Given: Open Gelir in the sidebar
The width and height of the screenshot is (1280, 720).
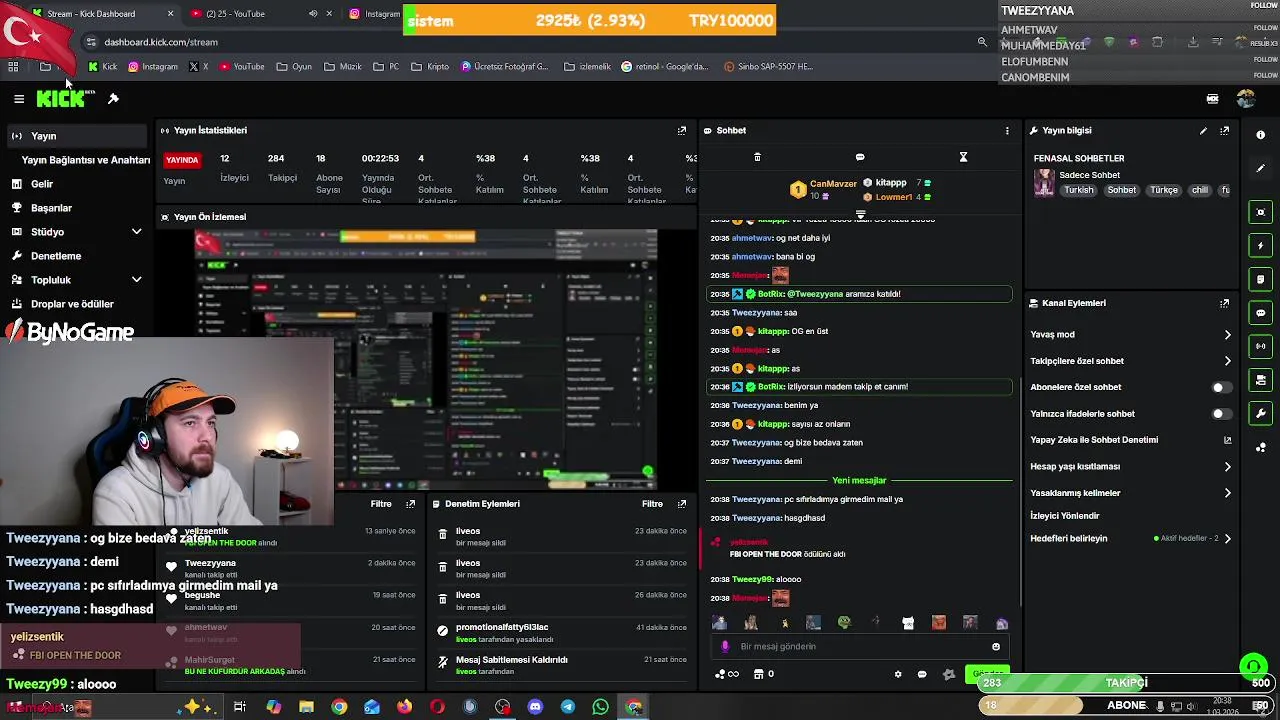Looking at the screenshot, I should click(42, 184).
